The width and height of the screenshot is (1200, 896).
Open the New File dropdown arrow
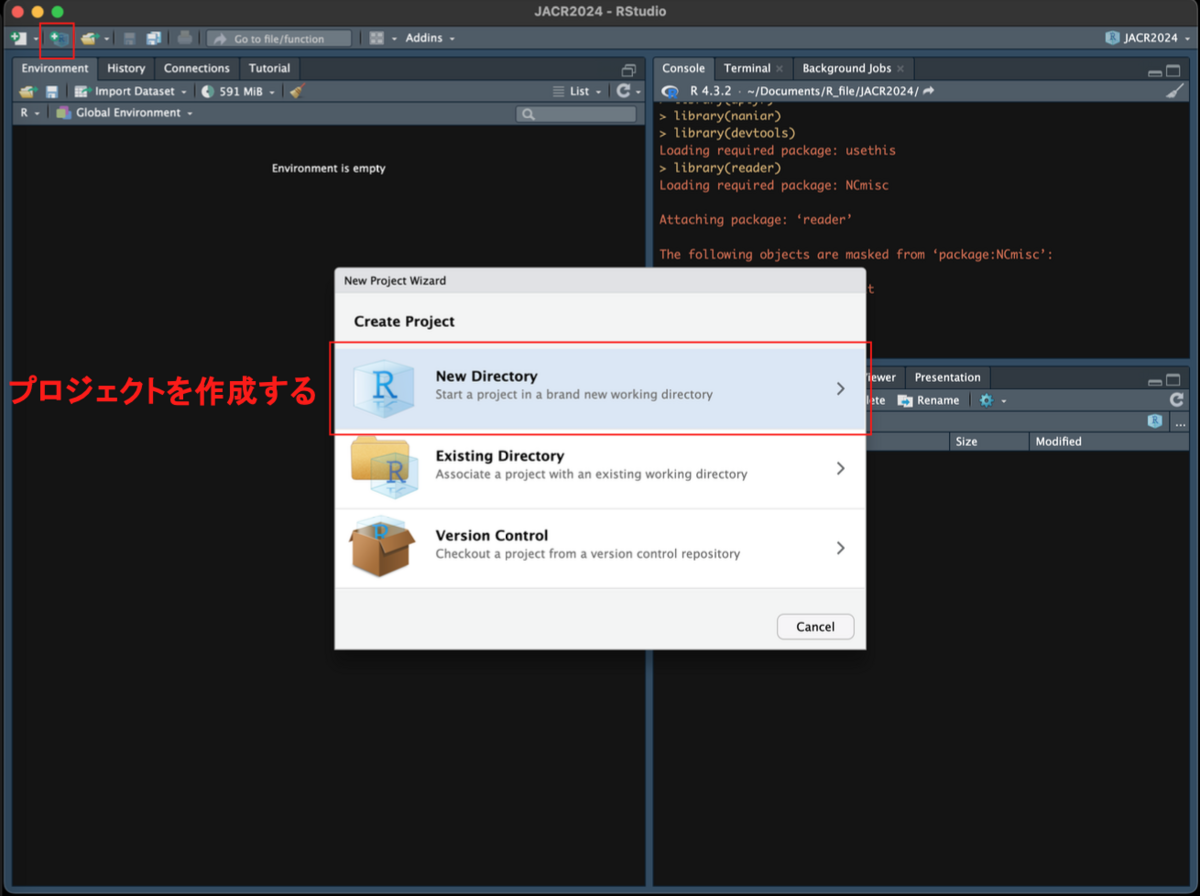tap(35, 39)
